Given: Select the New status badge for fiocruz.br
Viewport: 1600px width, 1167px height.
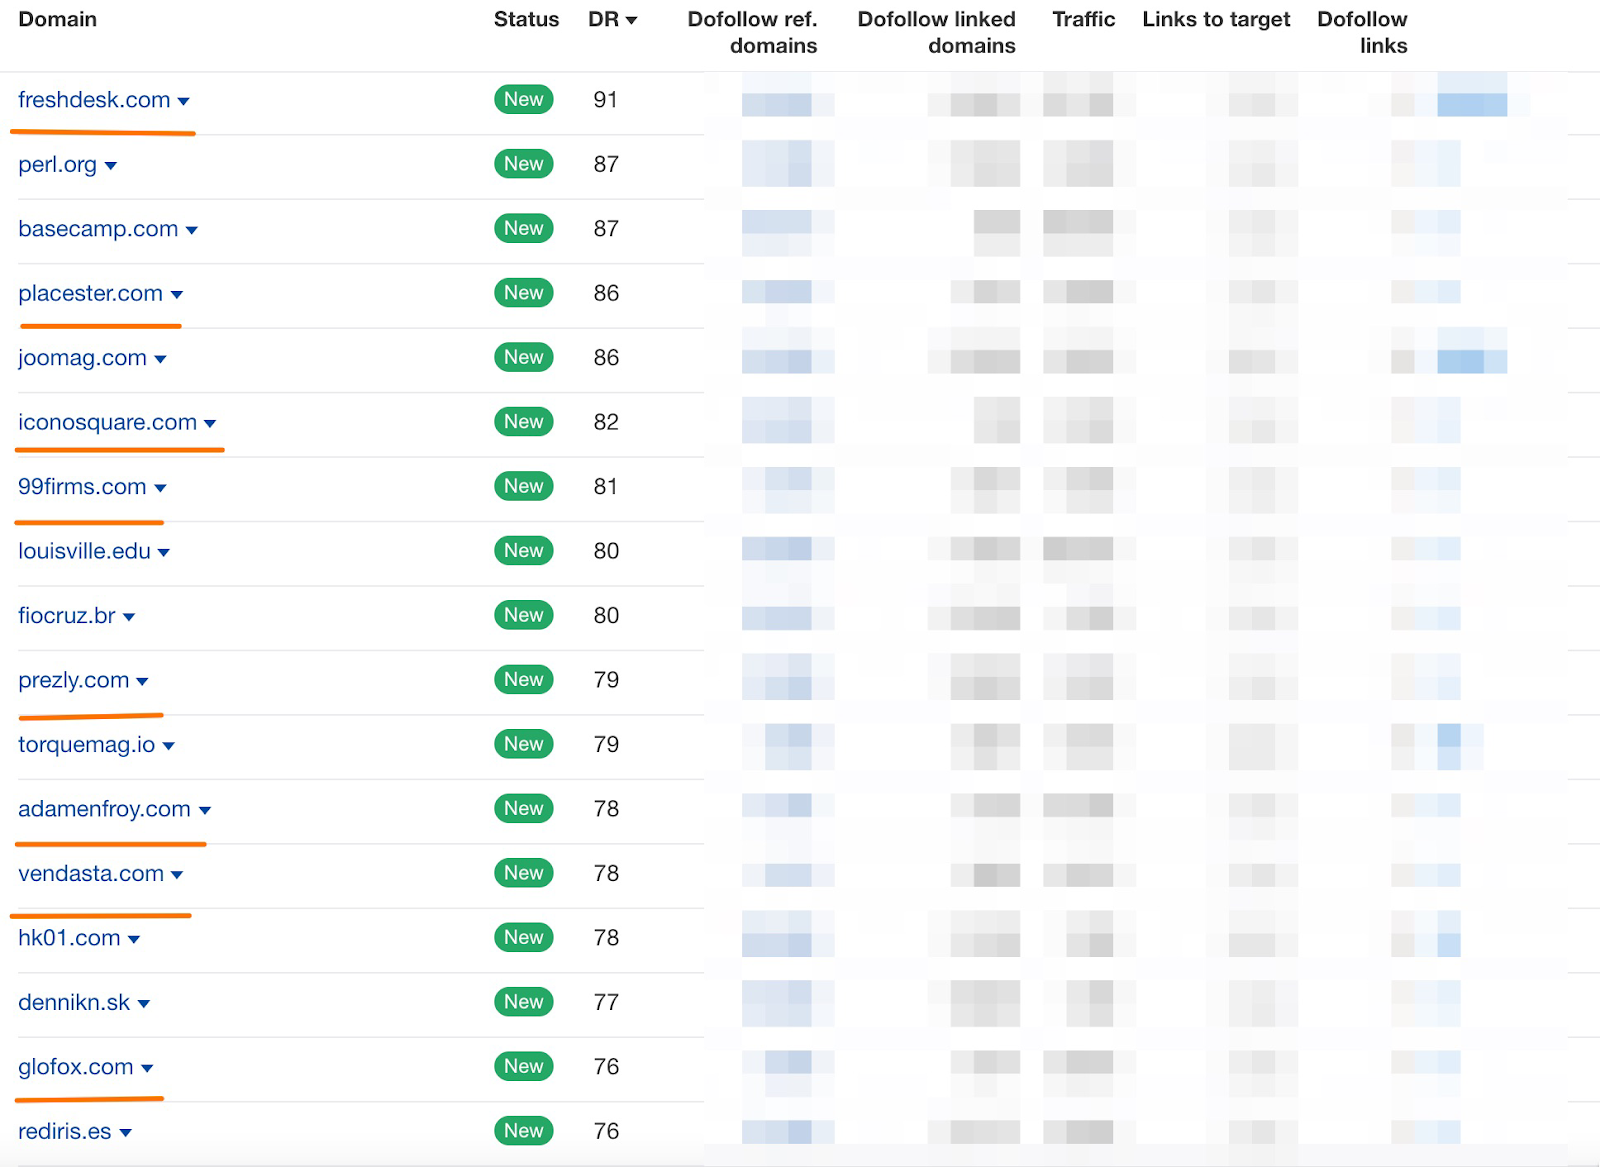Looking at the screenshot, I should [524, 616].
